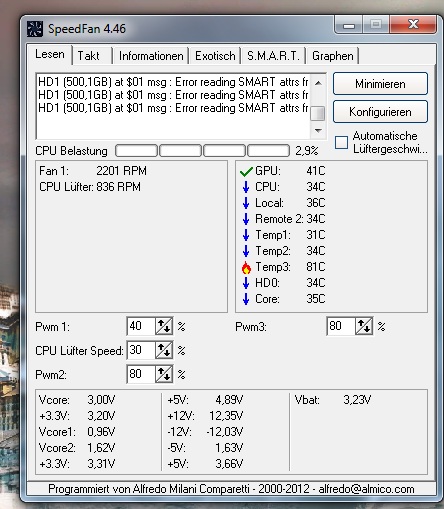Click the fourth CPU Belastung usage bar
444x509 pixels.
point(268,151)
